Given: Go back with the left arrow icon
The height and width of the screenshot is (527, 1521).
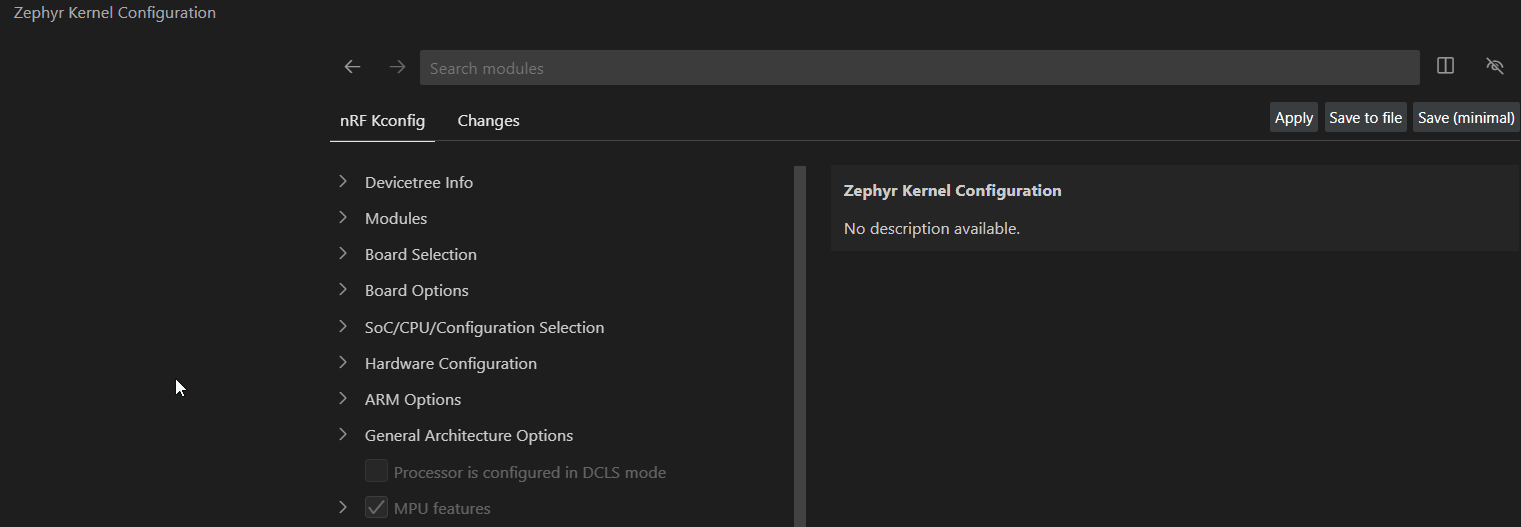Looking at the screenshot, I should click(352, 67).
